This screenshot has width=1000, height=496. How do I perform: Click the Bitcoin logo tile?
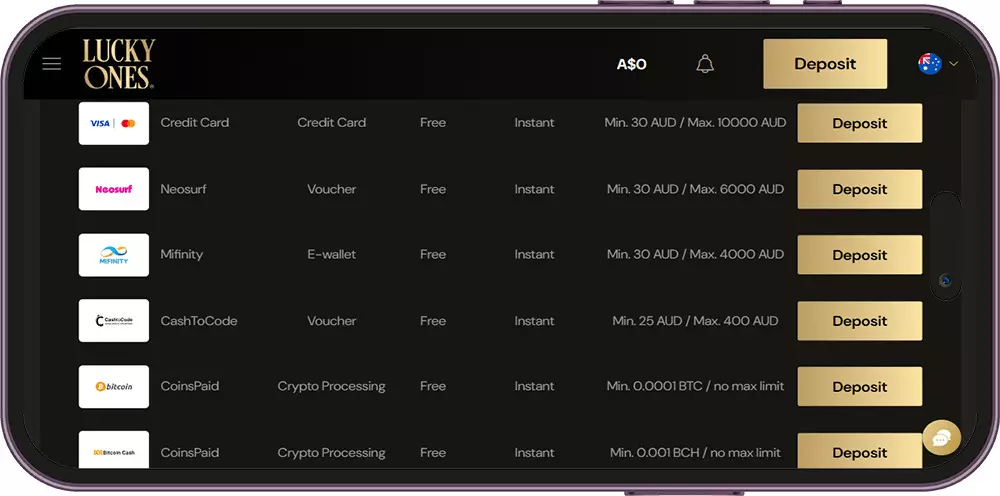114,386
